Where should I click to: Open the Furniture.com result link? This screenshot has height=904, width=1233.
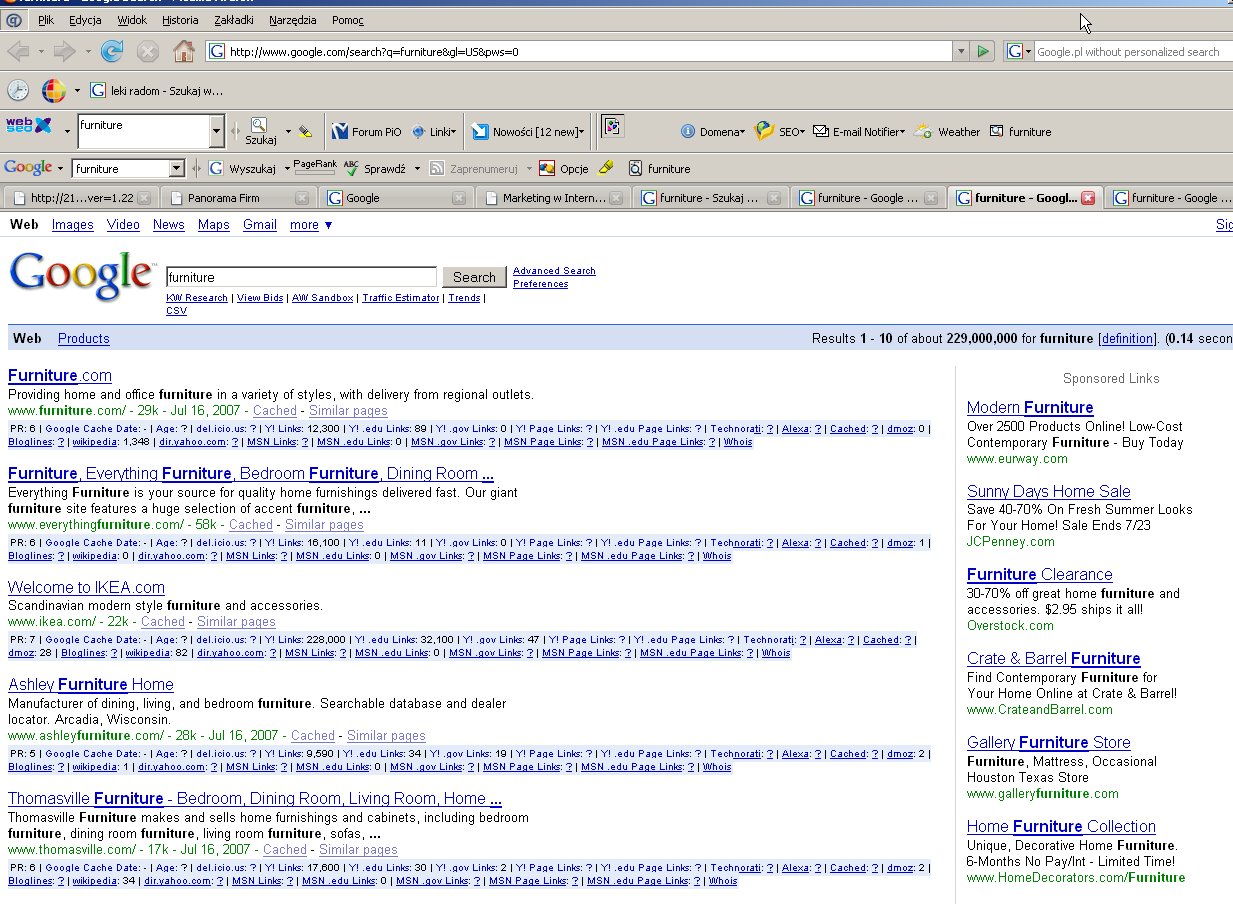tap(60, 375)
